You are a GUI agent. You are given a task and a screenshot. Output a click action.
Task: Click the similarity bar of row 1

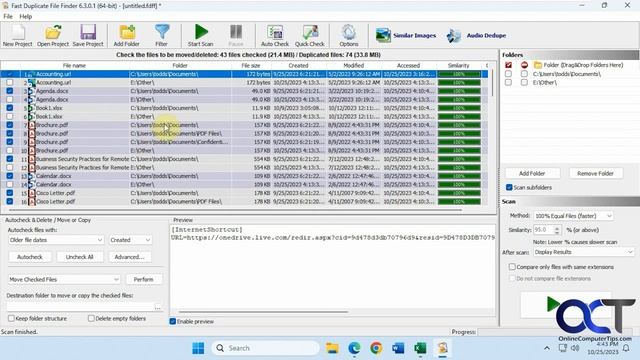pos(459,74)
